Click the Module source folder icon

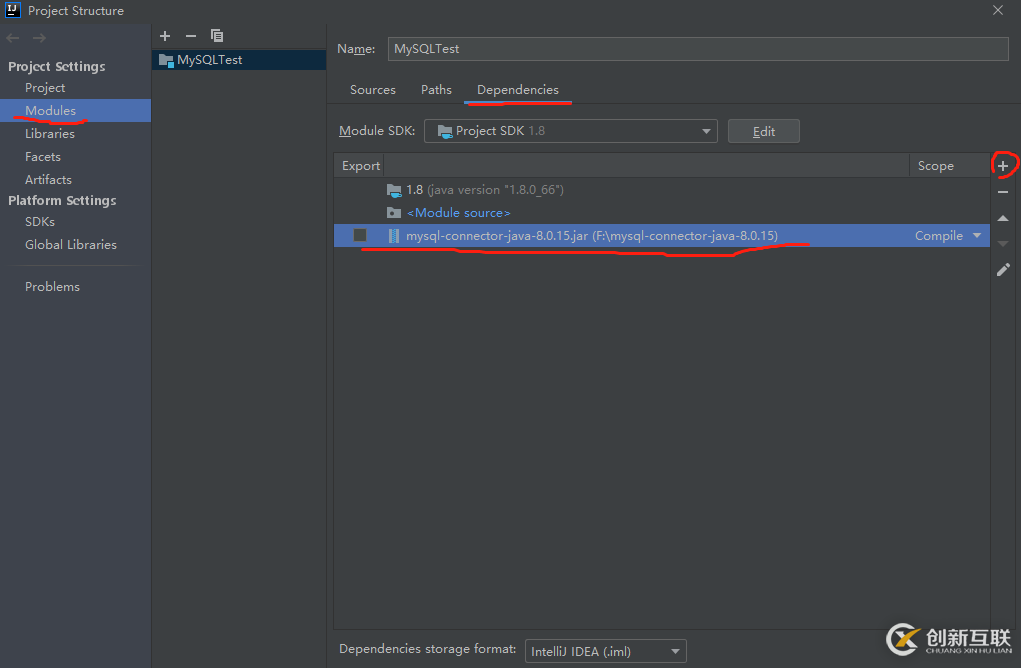[394, 213]
